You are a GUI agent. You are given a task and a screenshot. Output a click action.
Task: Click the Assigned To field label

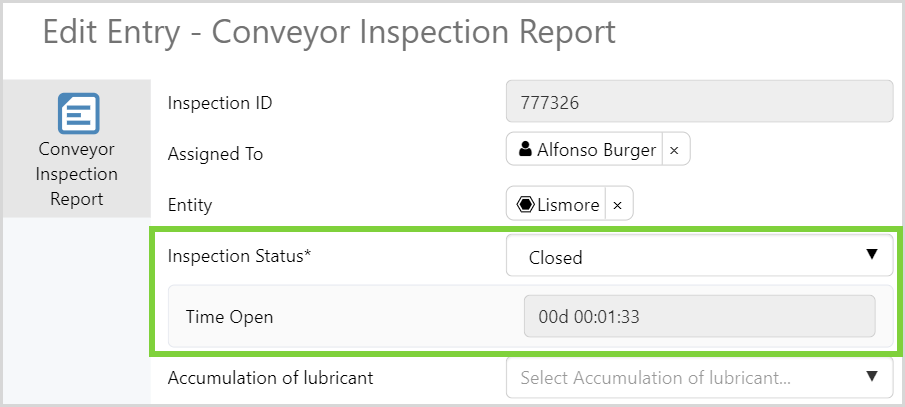click(x=215, y=154)
